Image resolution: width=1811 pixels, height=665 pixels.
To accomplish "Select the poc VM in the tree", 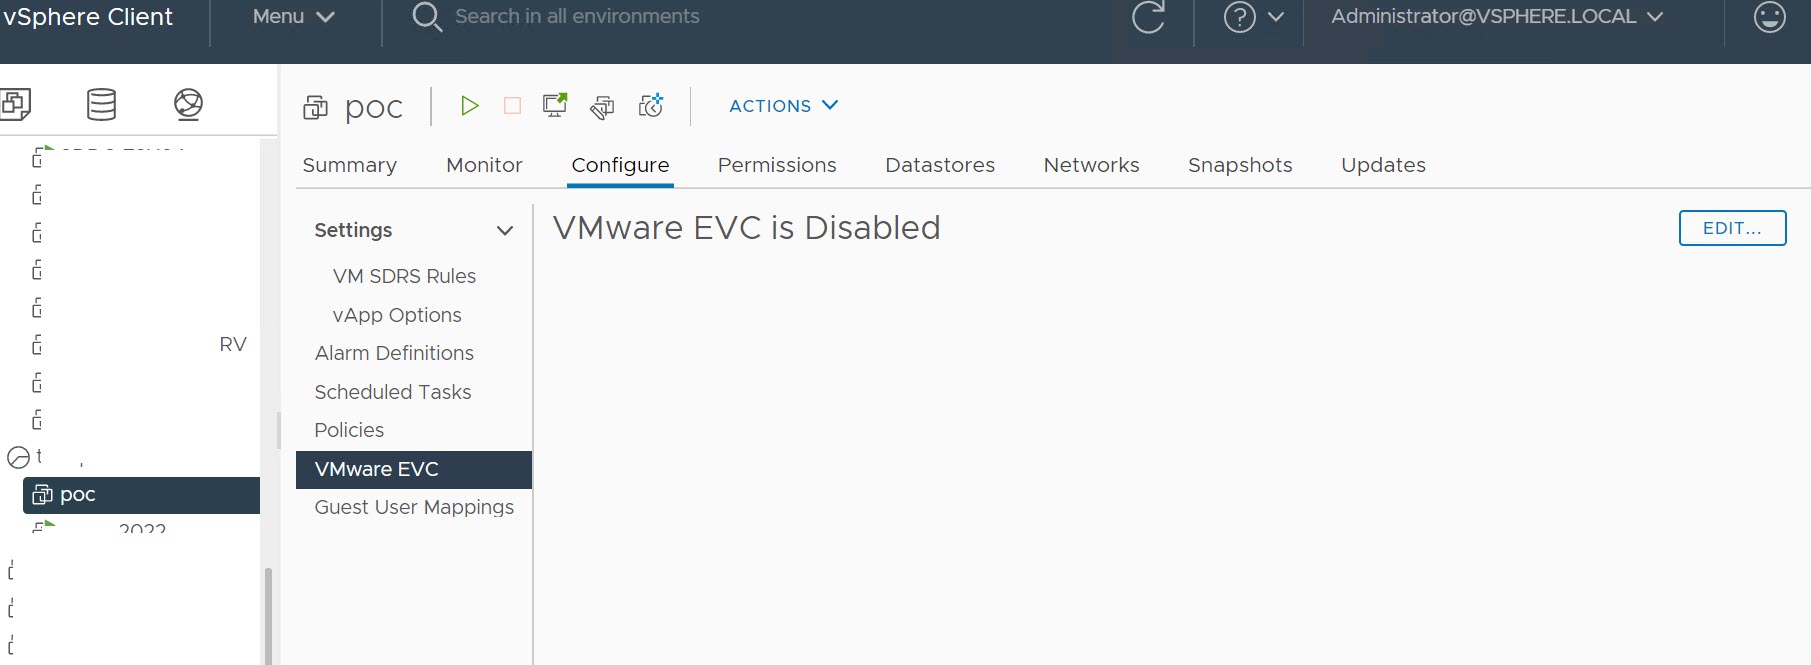I will pos(78,495).
